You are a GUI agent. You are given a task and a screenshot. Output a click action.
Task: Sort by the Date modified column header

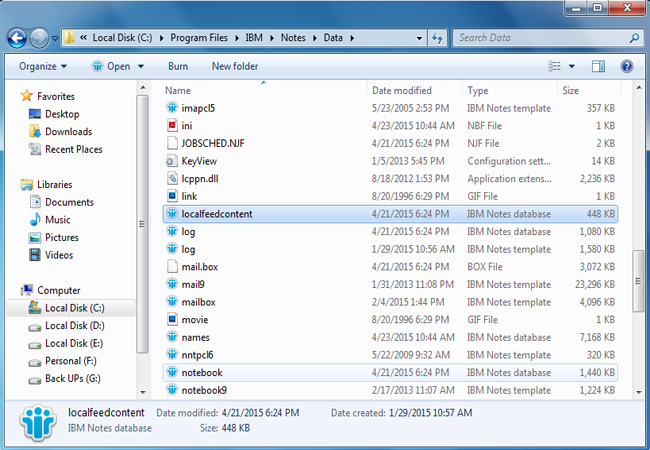tap(402, 90)
